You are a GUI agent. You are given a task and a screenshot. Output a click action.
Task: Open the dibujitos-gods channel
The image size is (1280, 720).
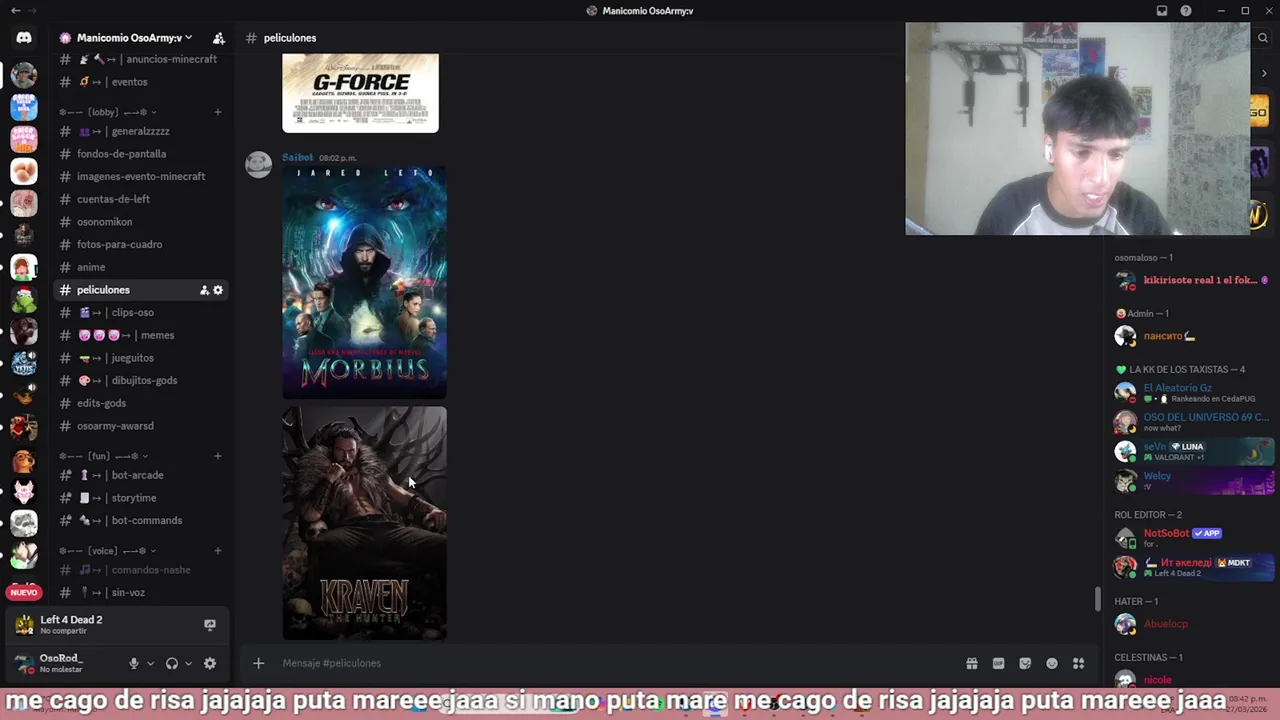(140, 380)
